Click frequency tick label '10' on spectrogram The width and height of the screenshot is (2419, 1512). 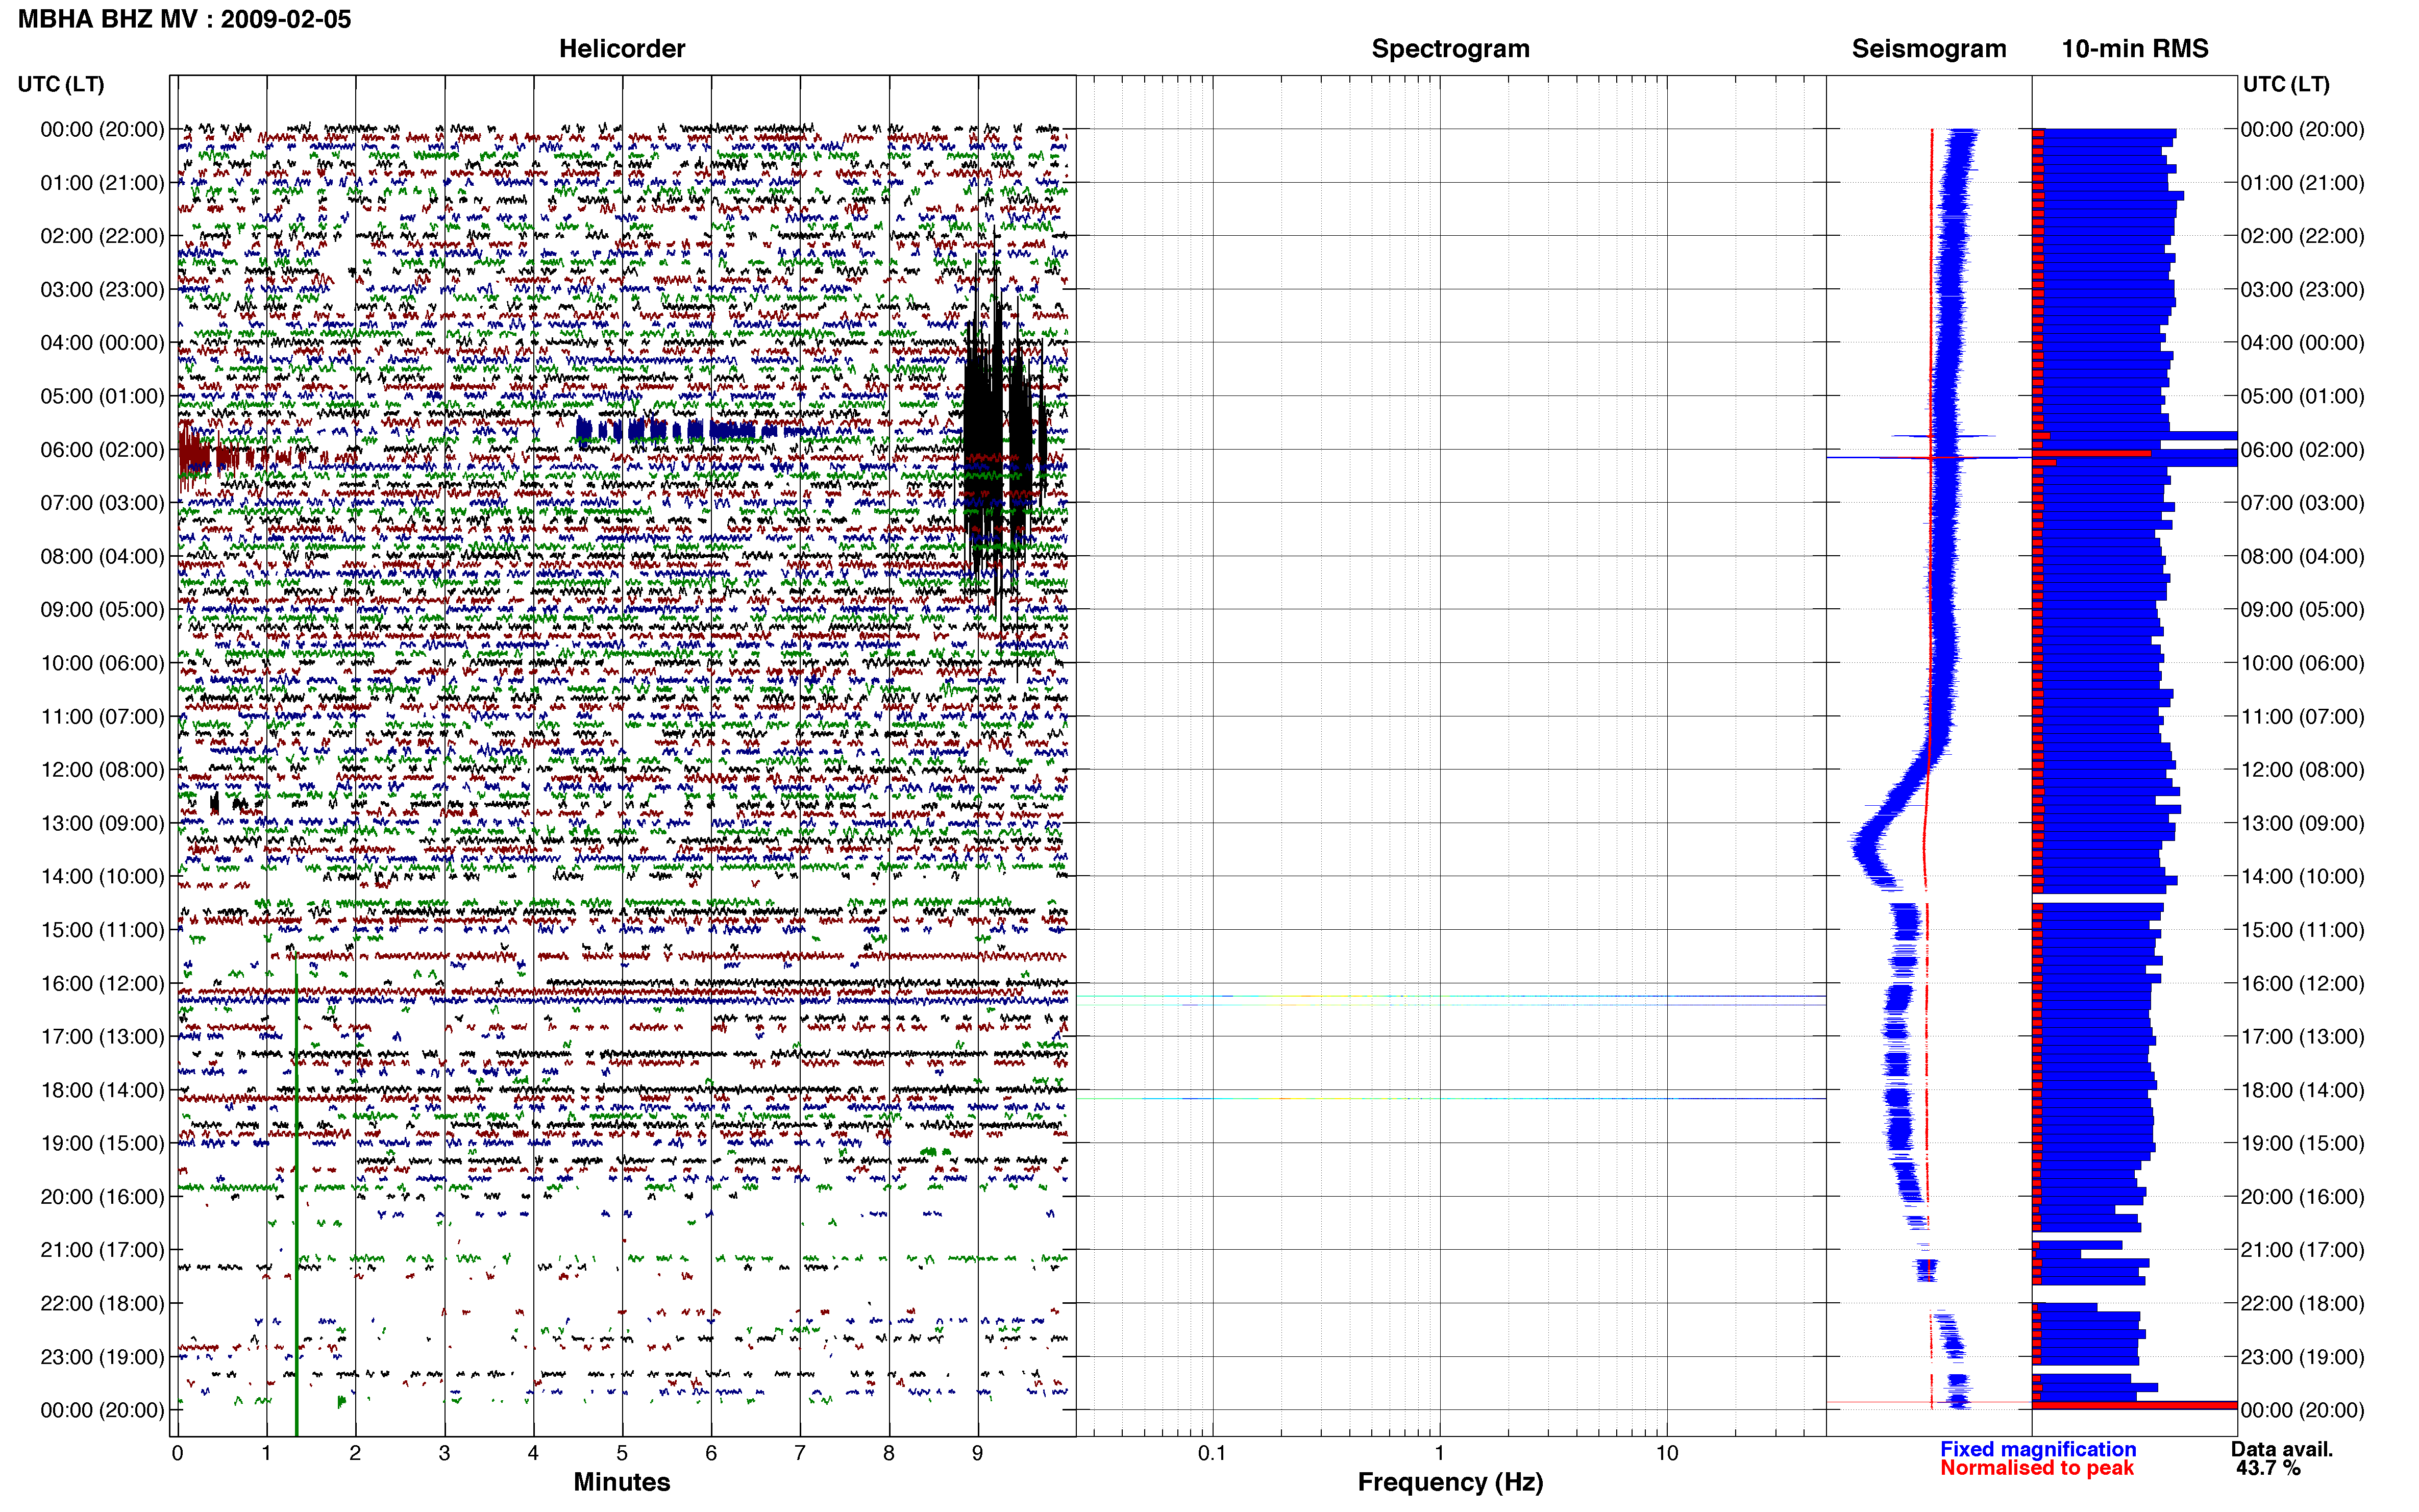[1667, 1453]
